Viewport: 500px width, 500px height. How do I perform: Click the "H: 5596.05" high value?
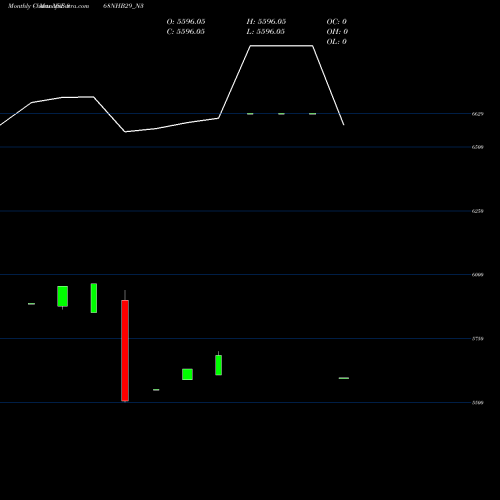pos(266,22)
